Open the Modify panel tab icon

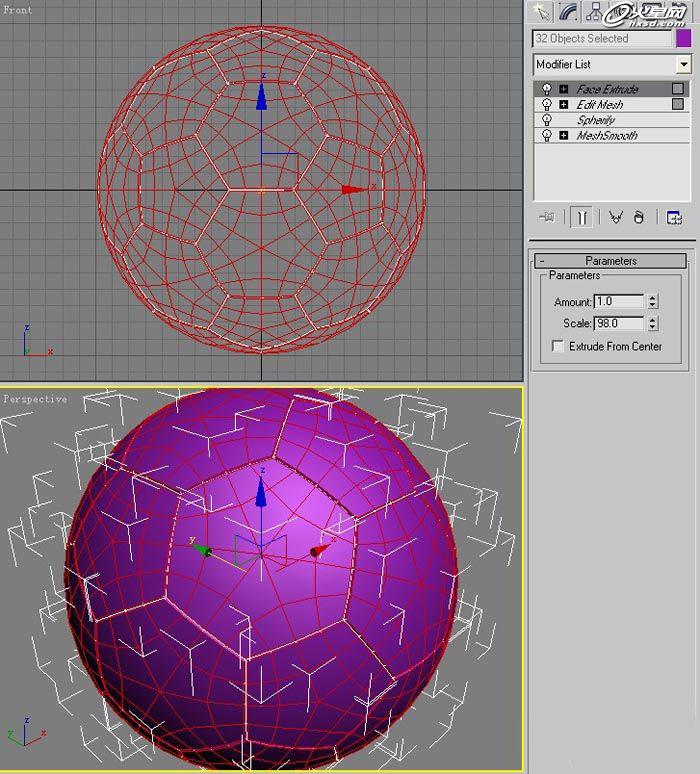click(x=568, y=12)
